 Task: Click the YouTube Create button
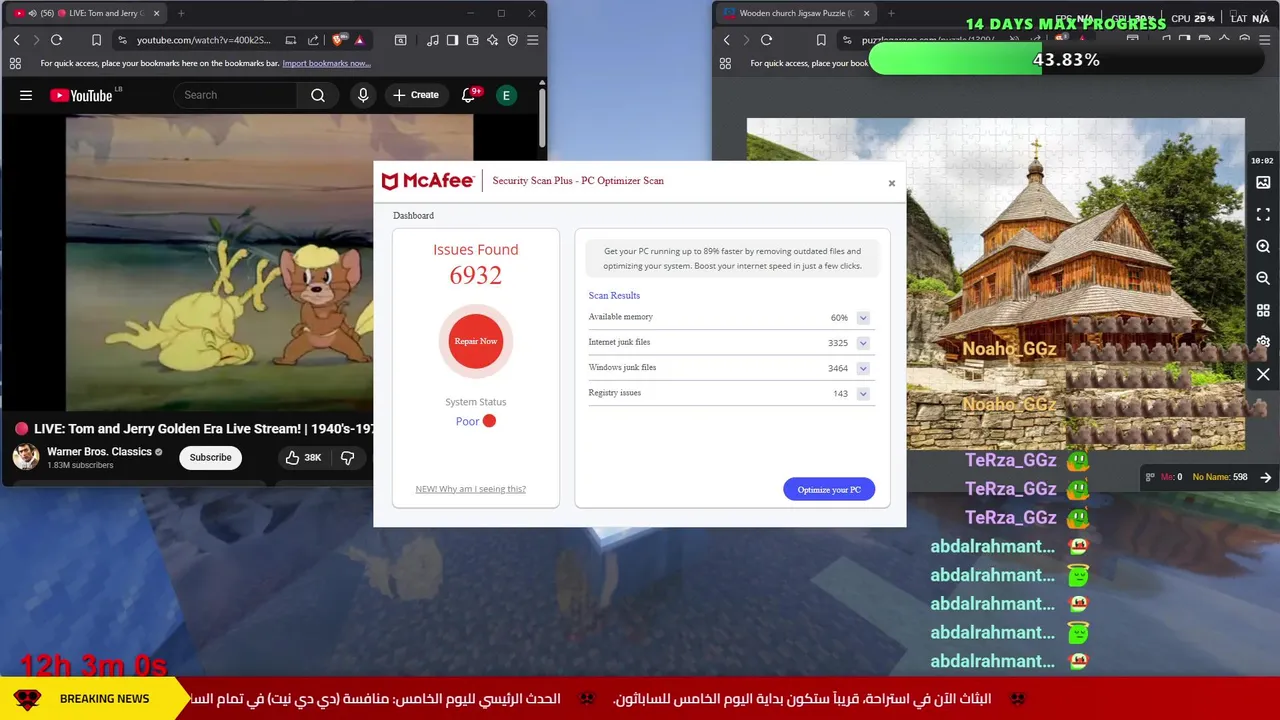click(x=416, y=95)
